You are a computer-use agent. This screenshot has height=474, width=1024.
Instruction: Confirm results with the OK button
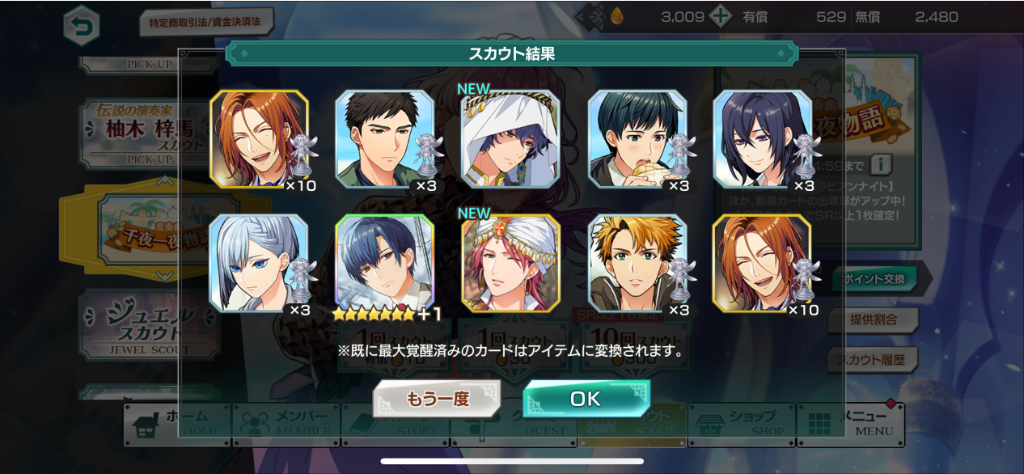tap(586, 399)
